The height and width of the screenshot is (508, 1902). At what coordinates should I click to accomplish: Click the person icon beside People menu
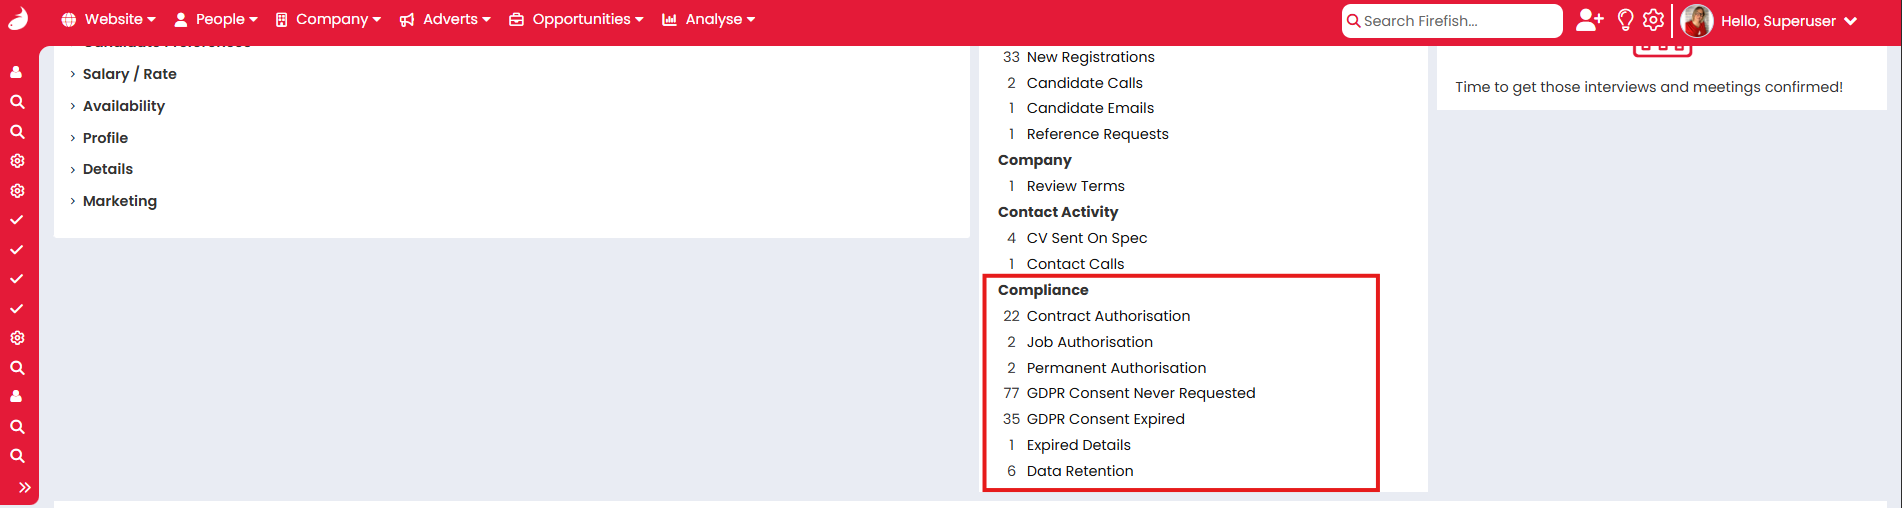pyautogui.click(x=181, y=19)
